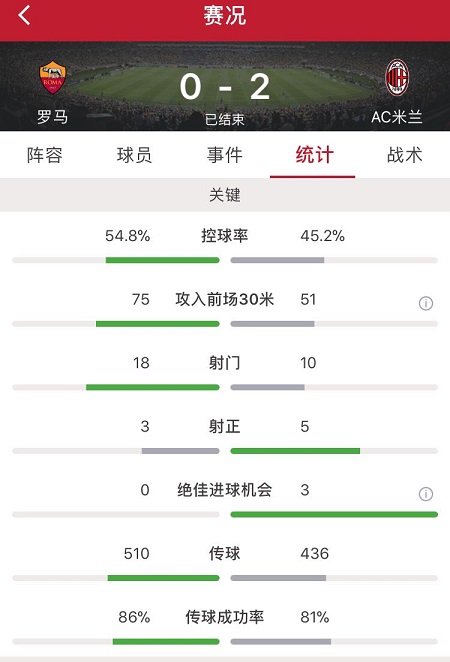Tap the 0 - 2 match score

[225, 87]
